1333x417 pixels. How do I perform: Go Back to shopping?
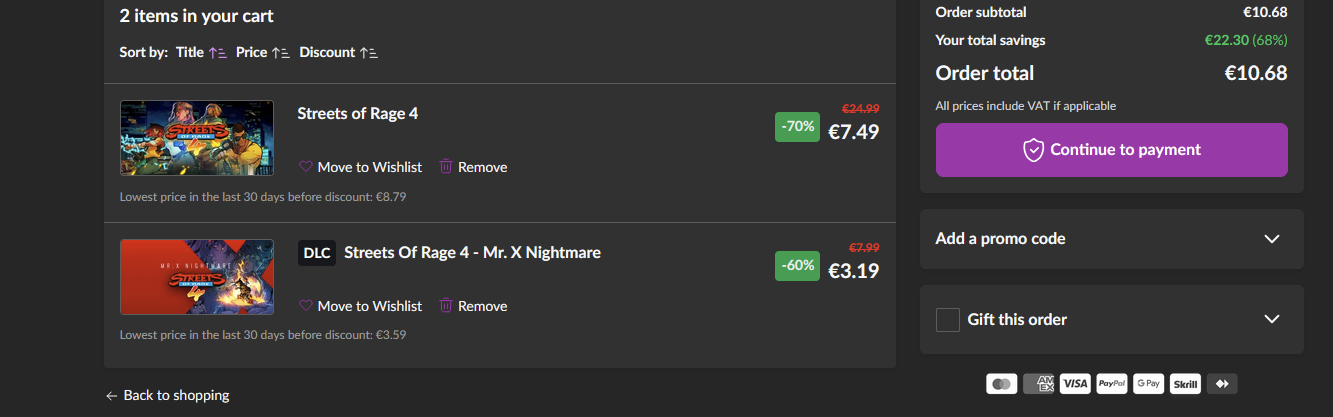click(167, 395)
